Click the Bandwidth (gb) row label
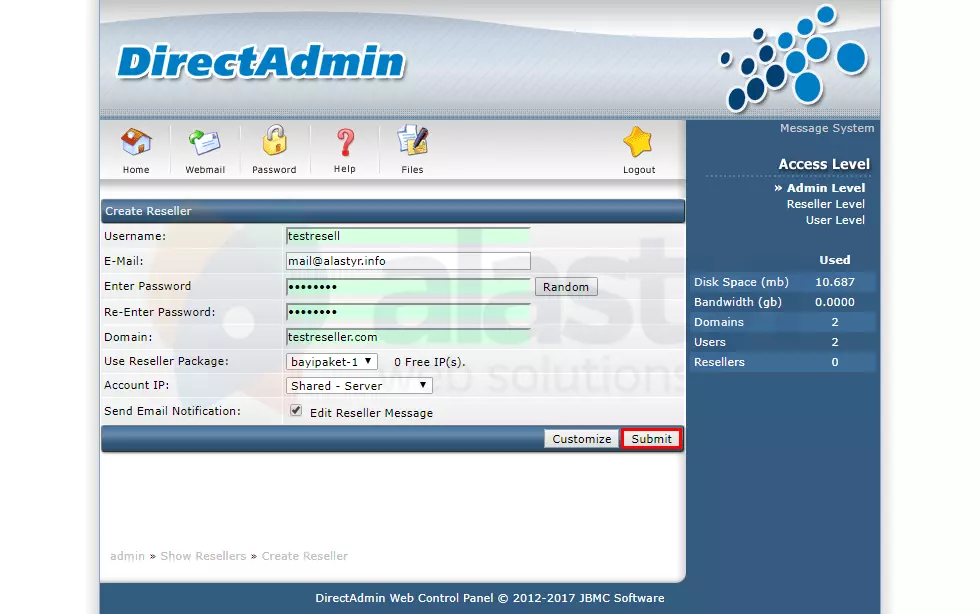 tap(738, 302)
